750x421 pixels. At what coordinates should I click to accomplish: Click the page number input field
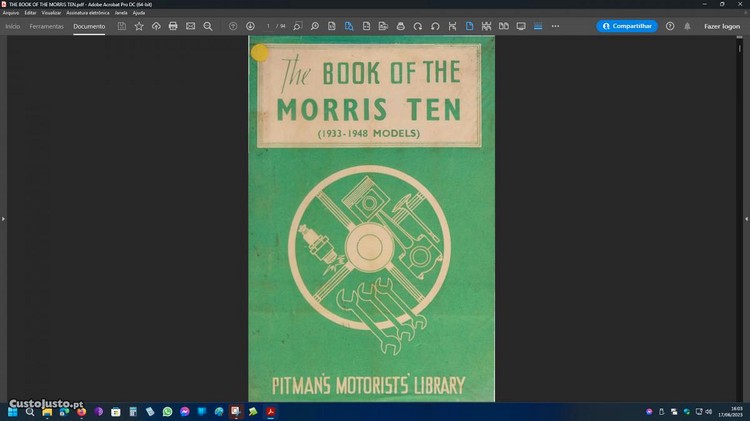tap(268, 26)
